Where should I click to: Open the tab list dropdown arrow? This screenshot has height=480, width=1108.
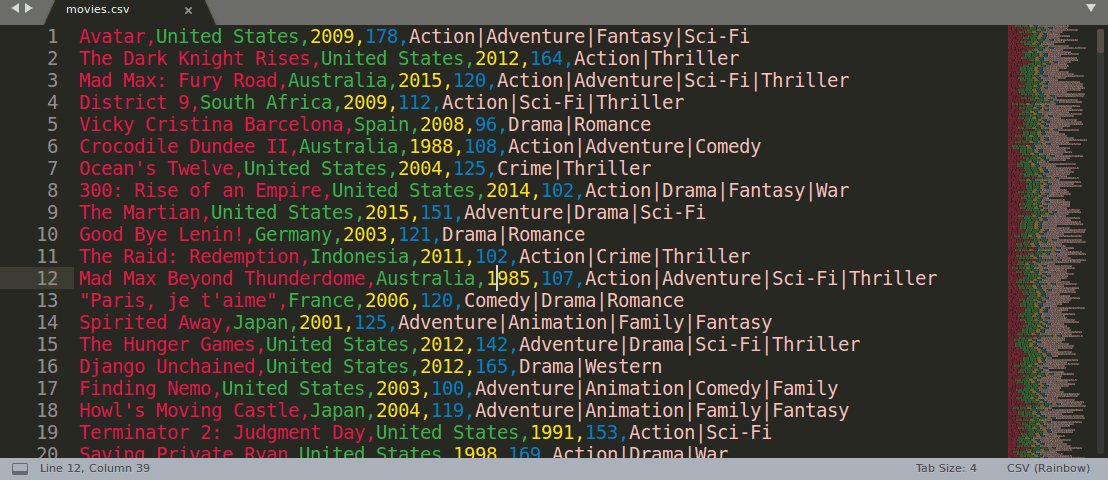click(1090, 8)
